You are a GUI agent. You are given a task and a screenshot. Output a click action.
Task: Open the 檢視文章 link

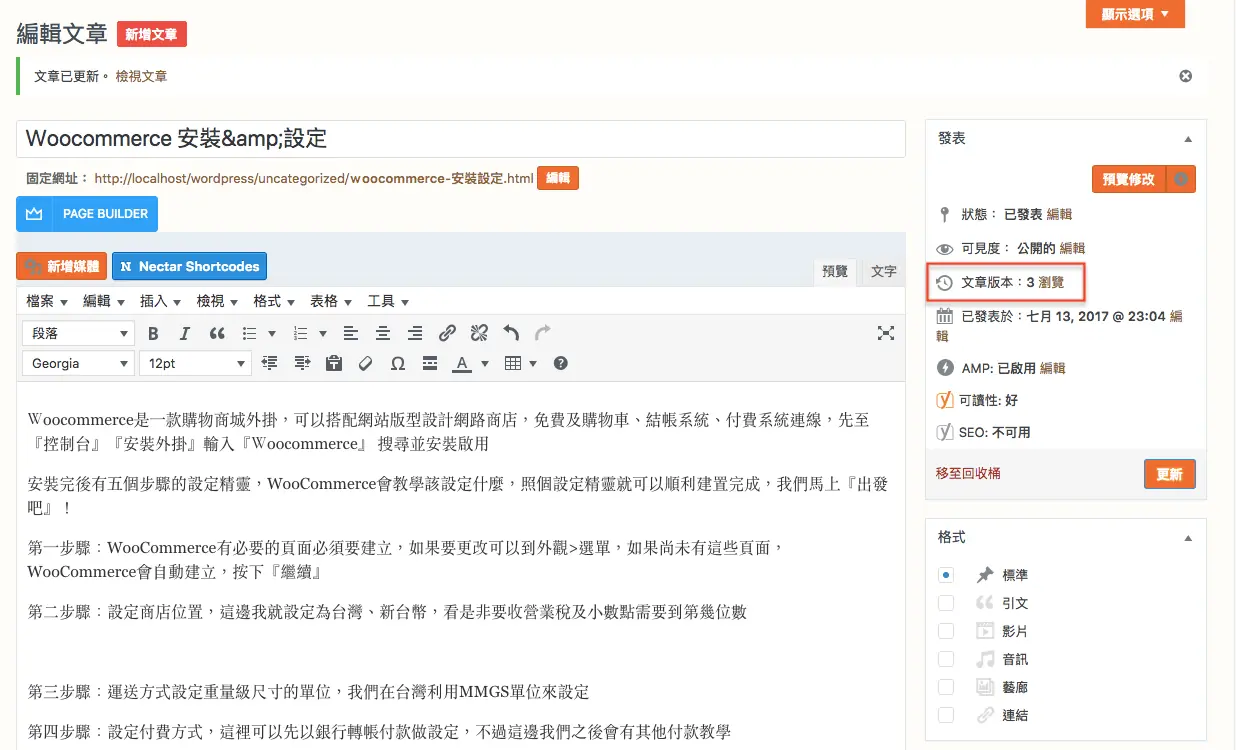tap(142, 76)
